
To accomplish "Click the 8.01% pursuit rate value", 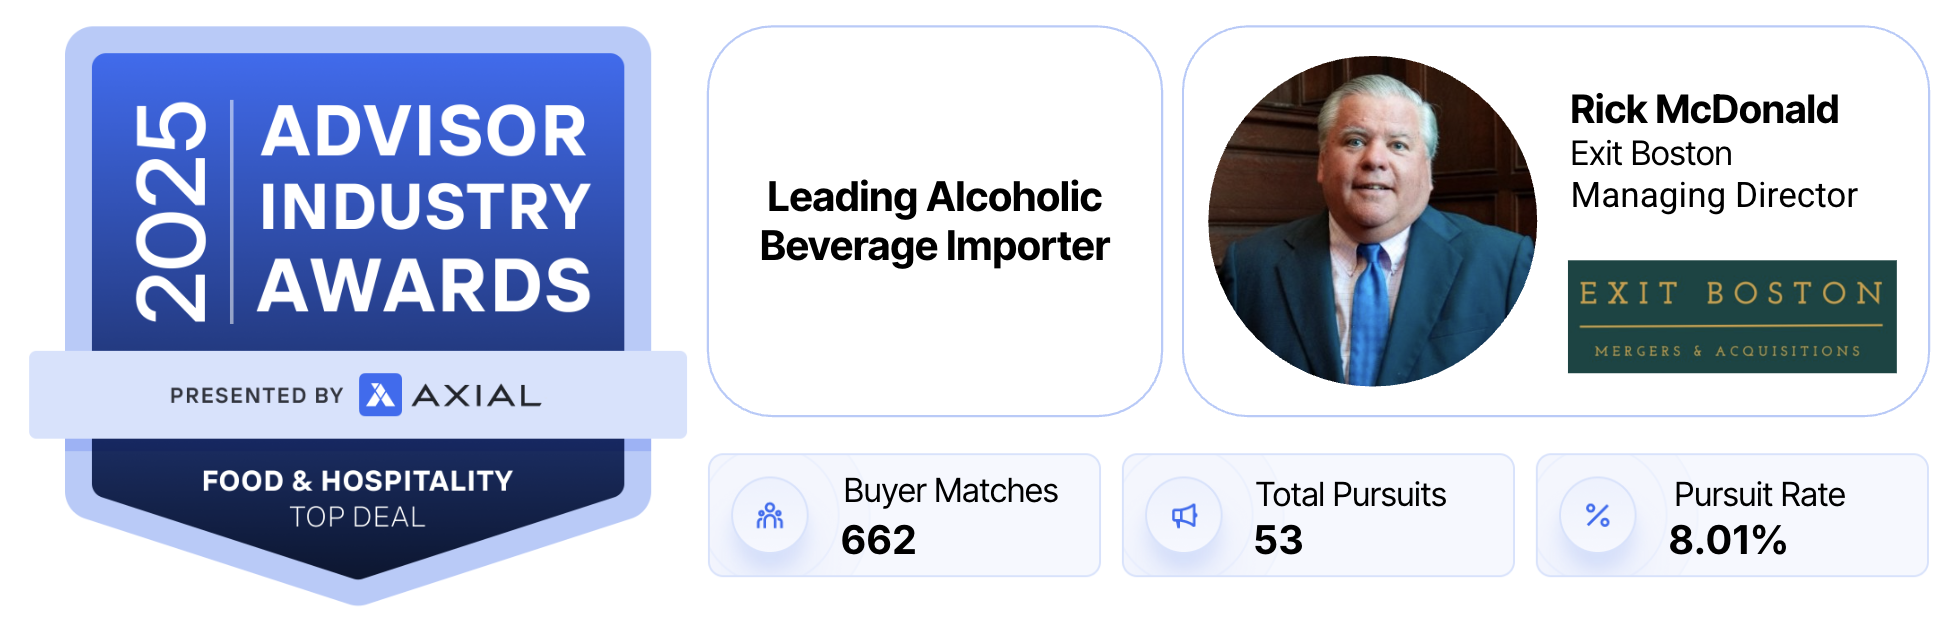I will 1727,541.
